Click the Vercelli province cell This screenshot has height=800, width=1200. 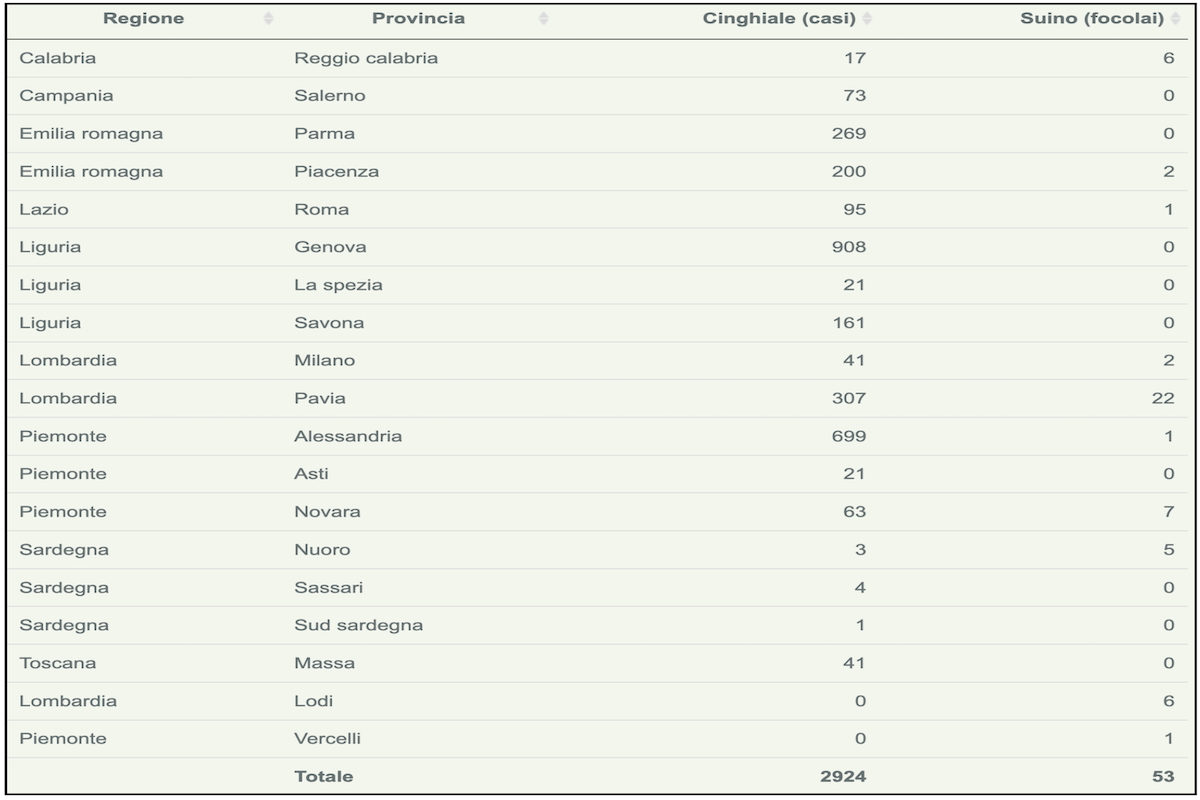pyautogui.click(x=327, y=739)
